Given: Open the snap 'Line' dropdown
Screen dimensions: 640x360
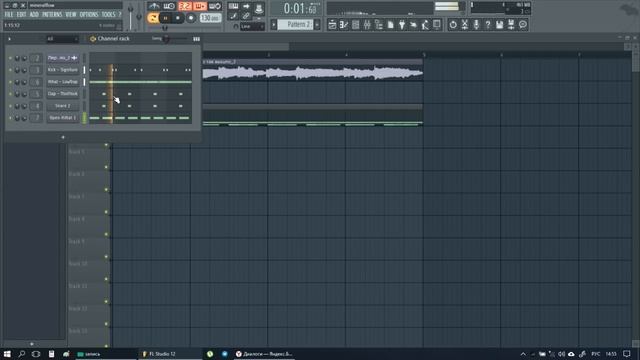Looking at the screenshot, I should (x=252, y=27).
